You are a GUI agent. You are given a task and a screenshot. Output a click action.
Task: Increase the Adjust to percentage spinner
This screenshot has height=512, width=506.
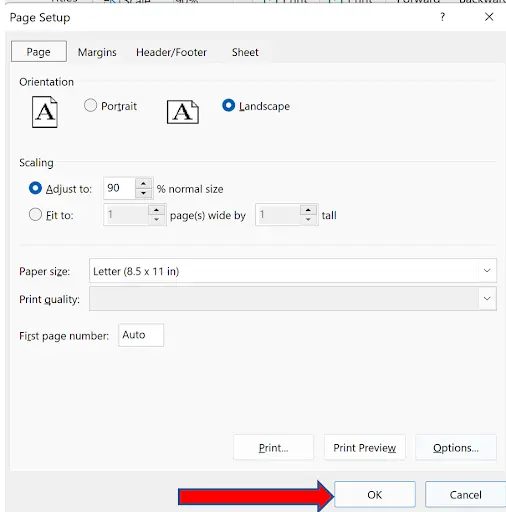click(x=144, y=183)
